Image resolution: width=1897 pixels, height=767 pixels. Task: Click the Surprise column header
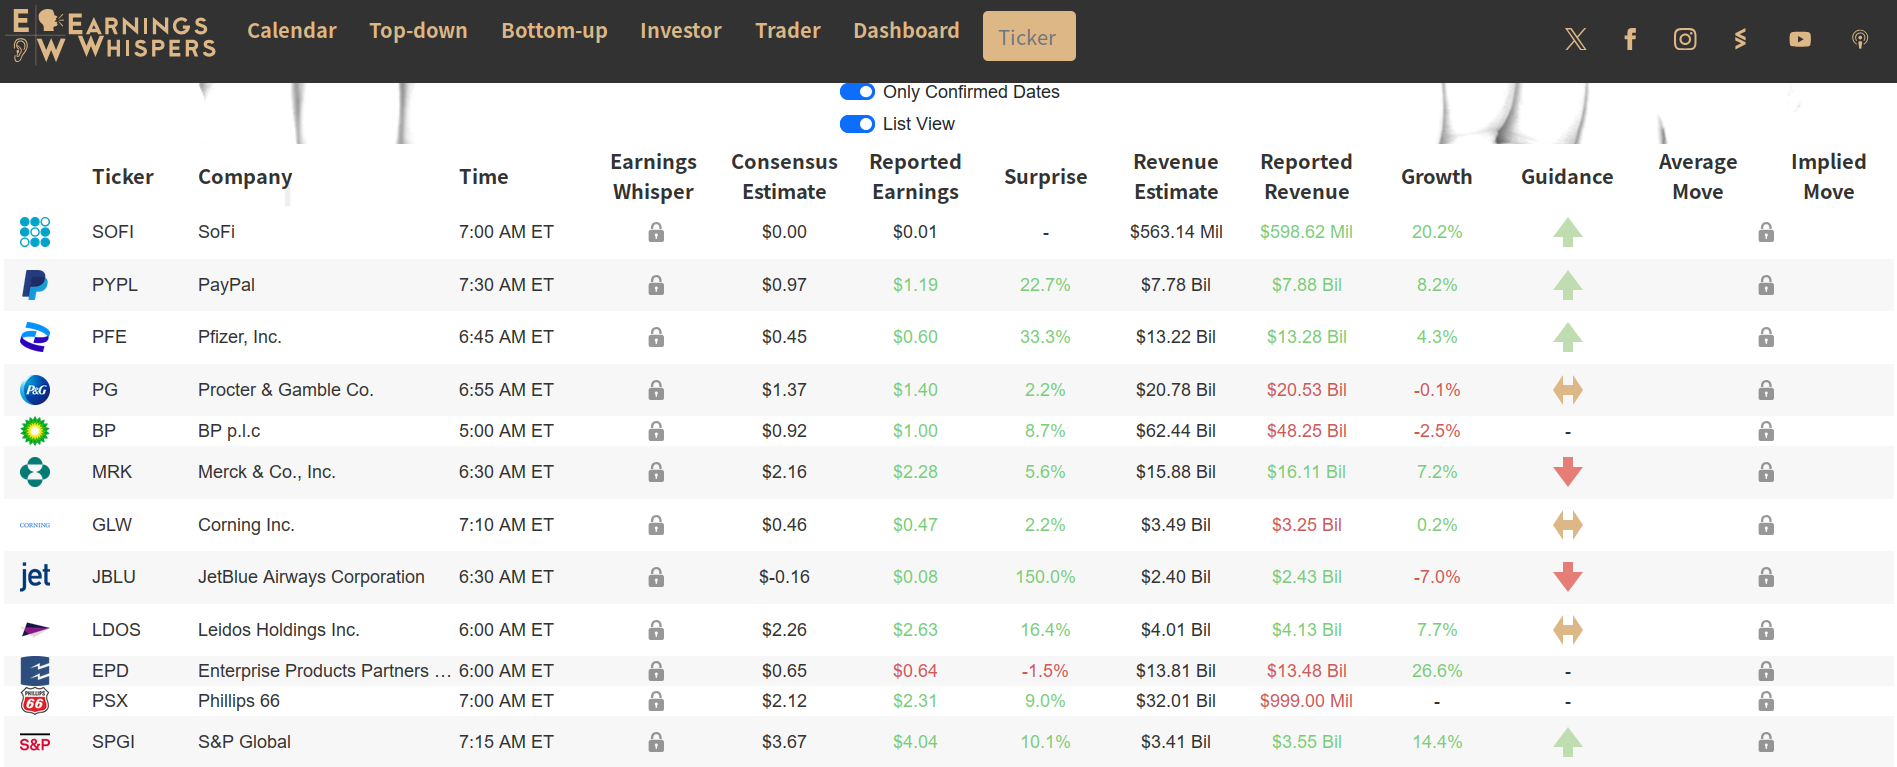(1045, 177)
